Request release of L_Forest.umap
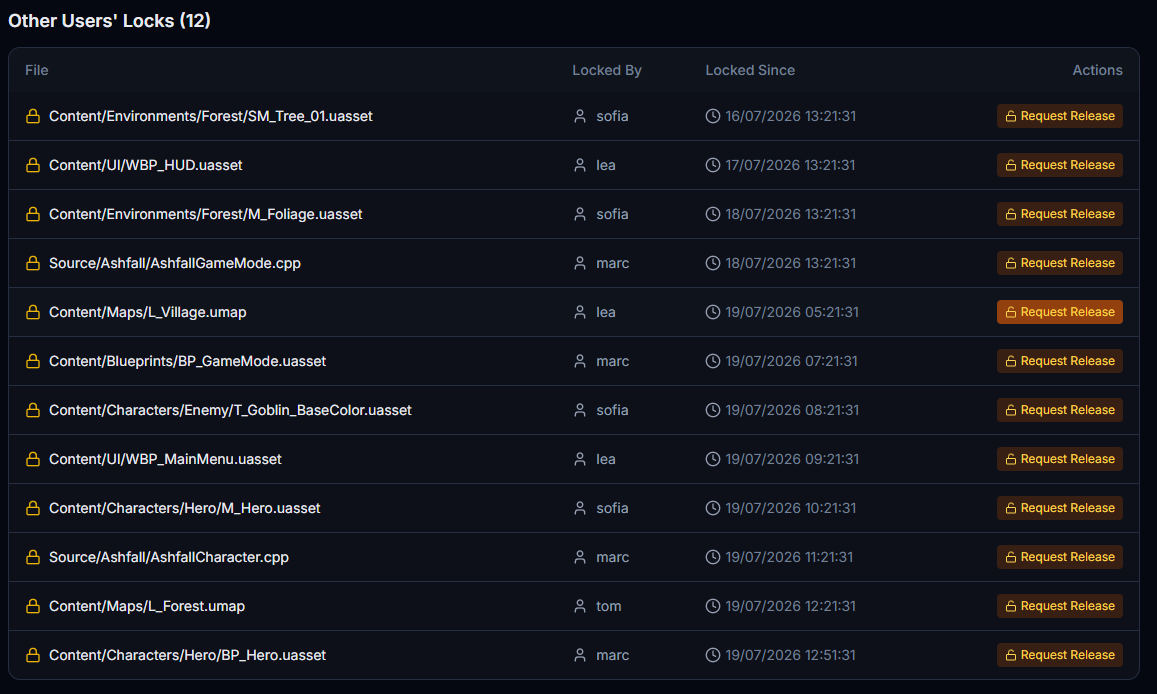The height and width of the screenshot is (694, 1157). (x=1060, y=606)
